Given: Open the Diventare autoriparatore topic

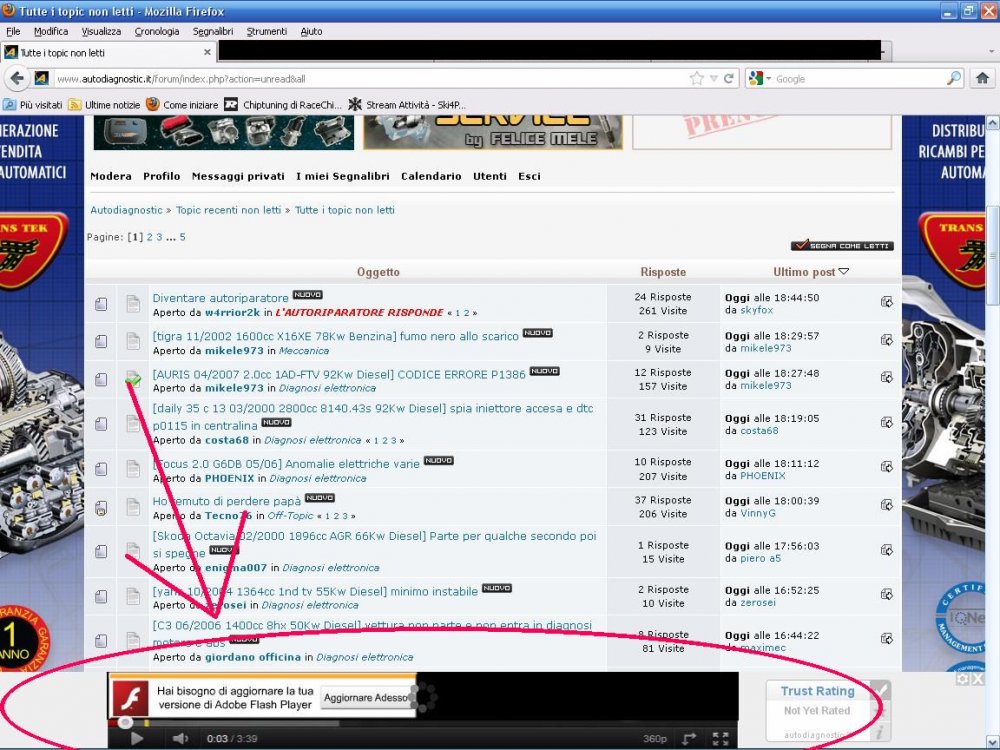Looking at the screenshot, I should (220, 297).
